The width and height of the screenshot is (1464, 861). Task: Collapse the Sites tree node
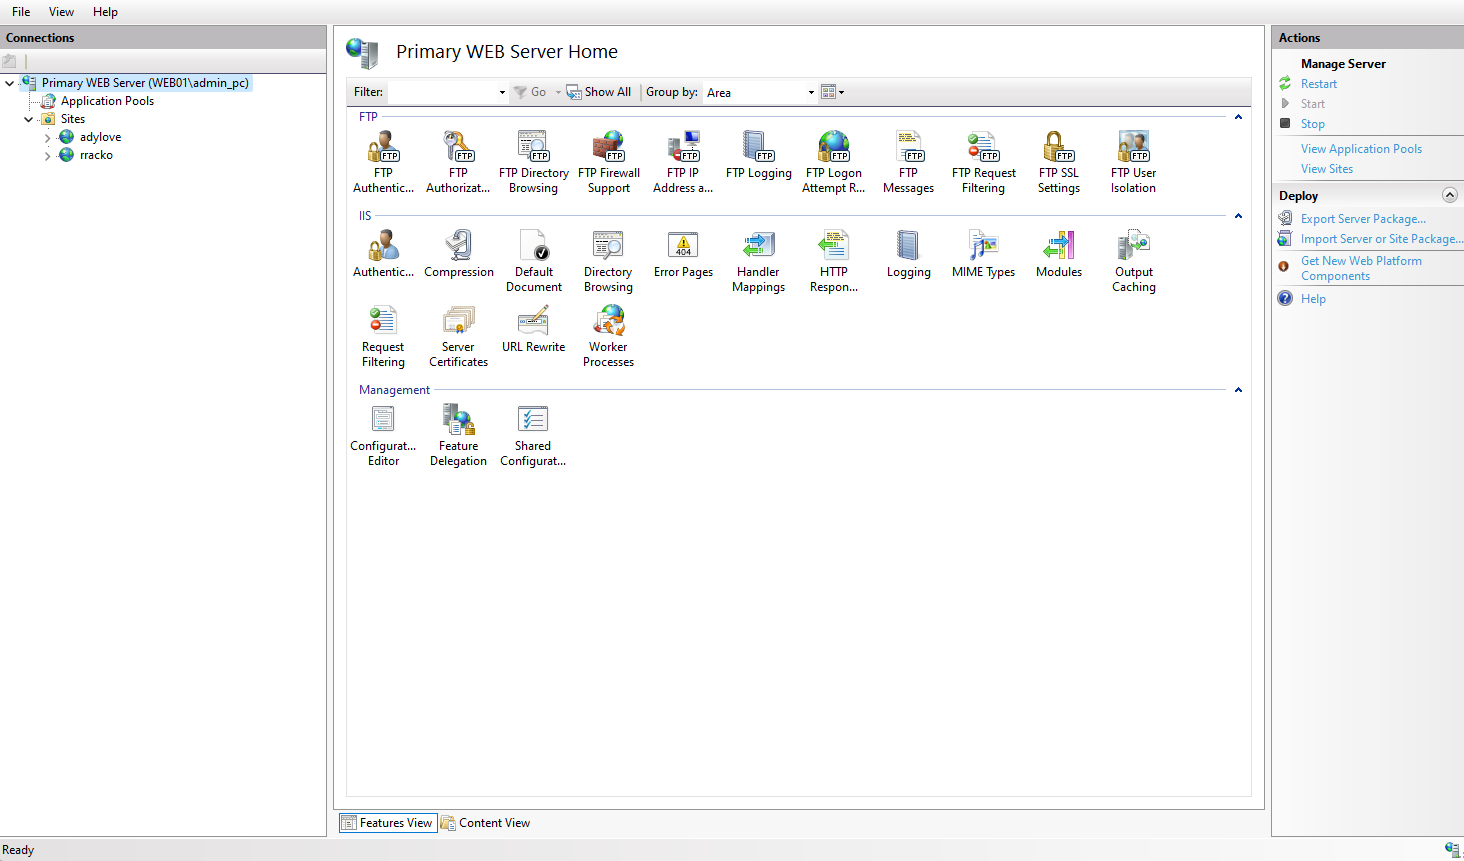(29, 119)
